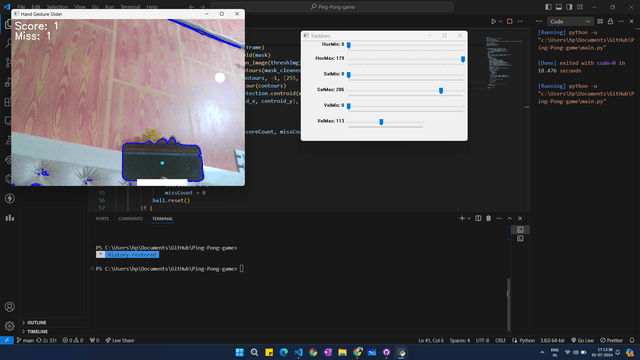Image resolution: width=640 pixels, height=360 pixels.
Task: Maximize the panel with the up chevron
Action: click(x=509, y=218)
